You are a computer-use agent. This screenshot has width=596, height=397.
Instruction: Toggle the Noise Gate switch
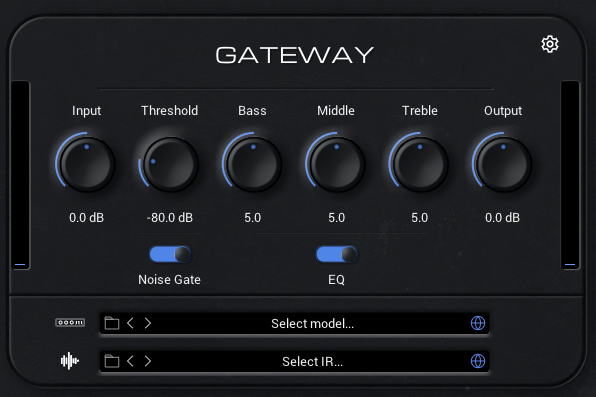click(170, 254)
